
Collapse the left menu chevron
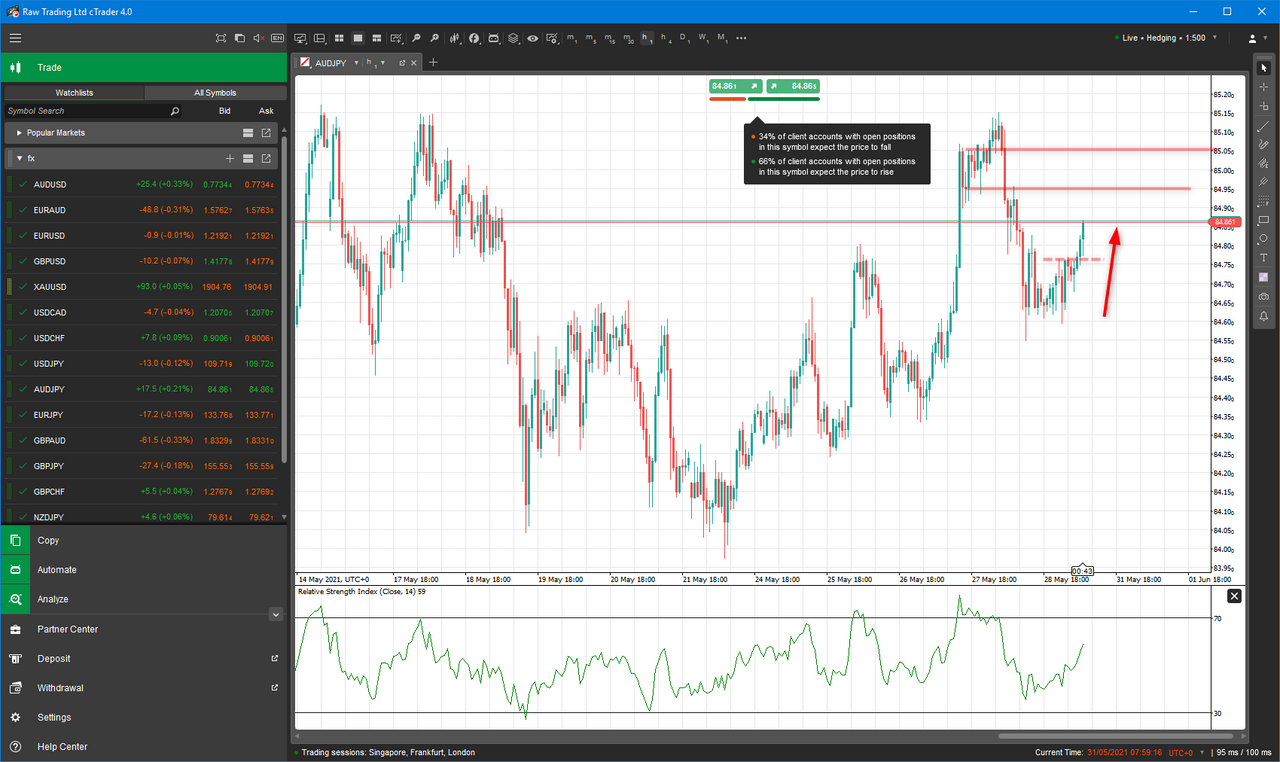tap(276, 614)
